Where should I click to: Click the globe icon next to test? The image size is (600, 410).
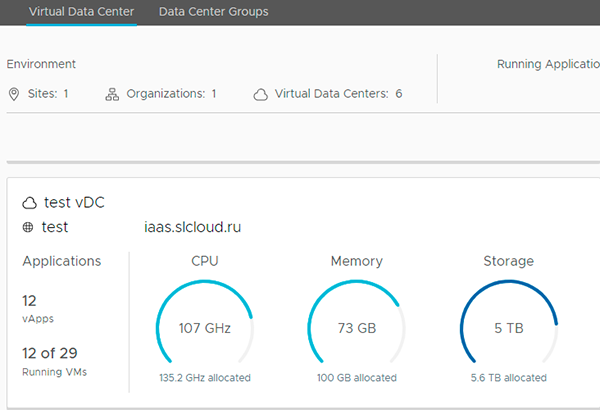tap(28, 227)
